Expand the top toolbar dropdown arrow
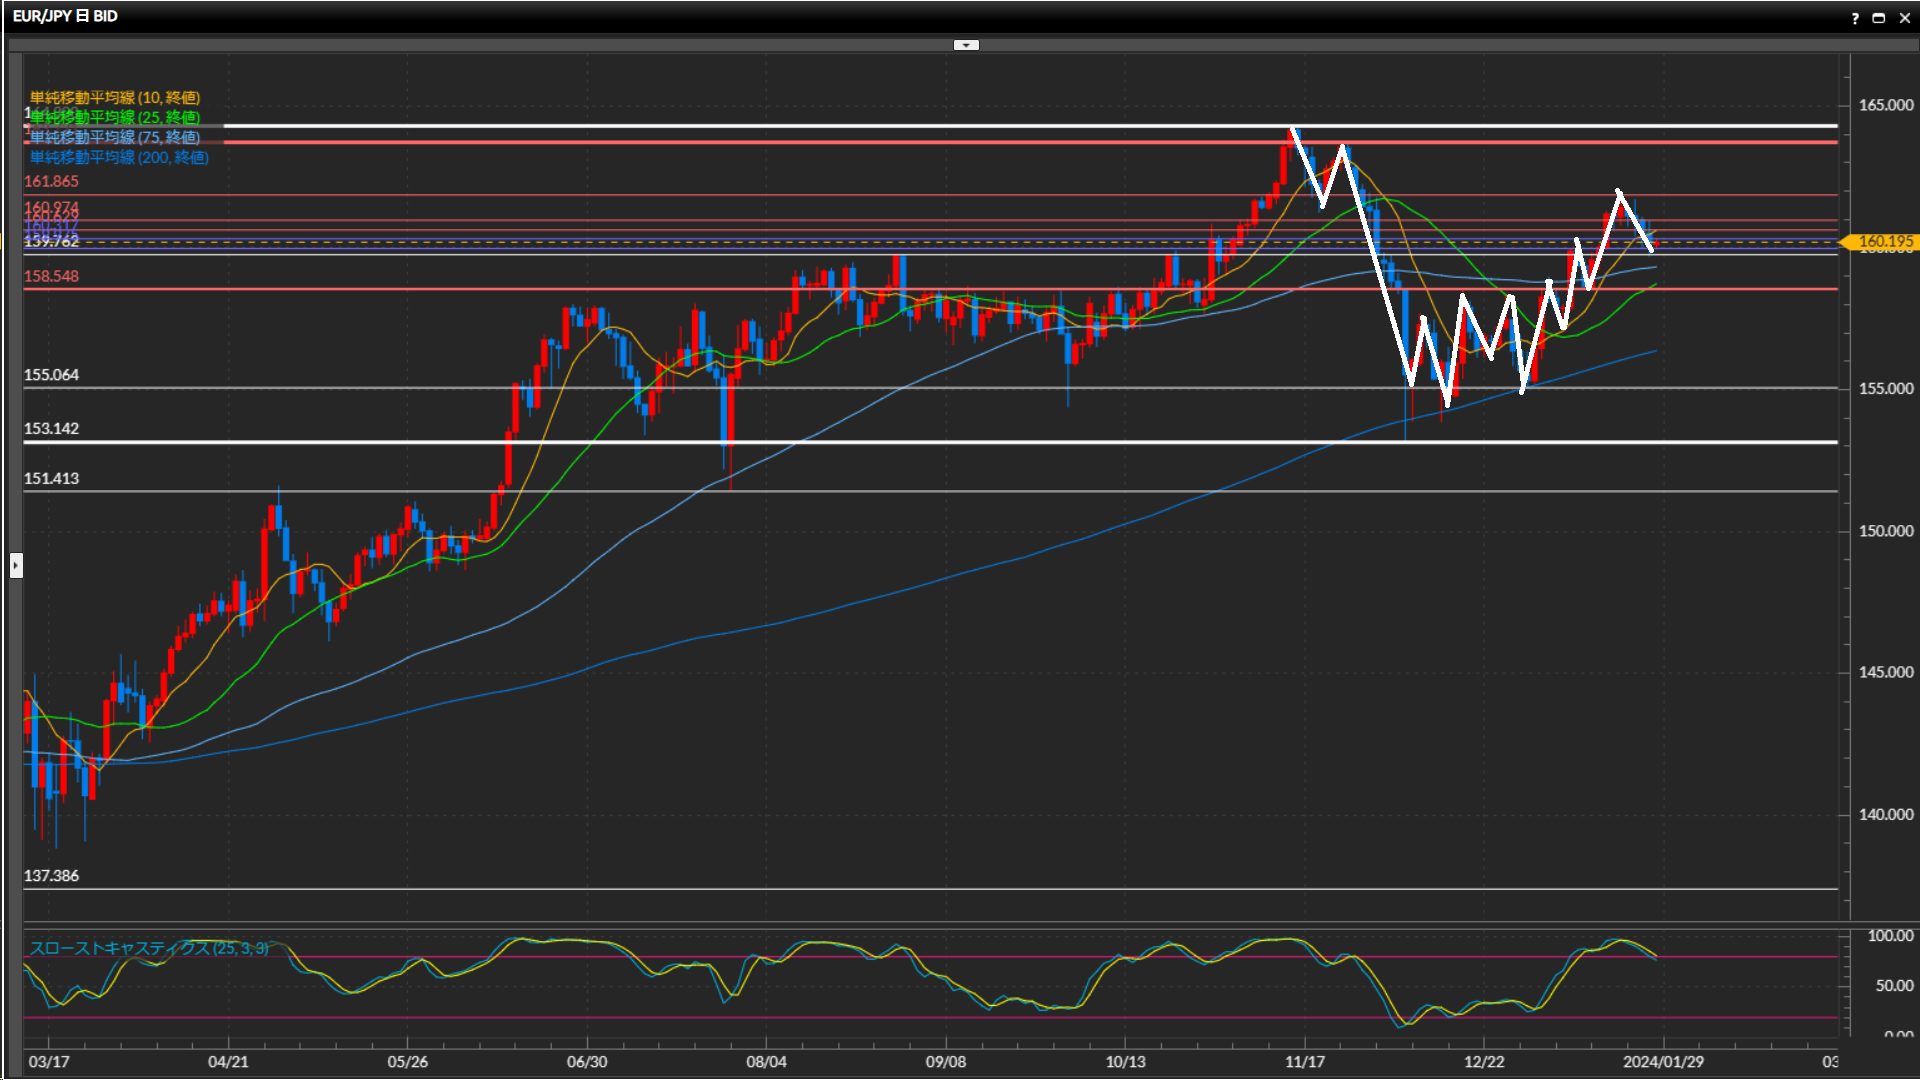Screen dimensions: 1920x1080 pyautogui.click(x=966, y=45)
